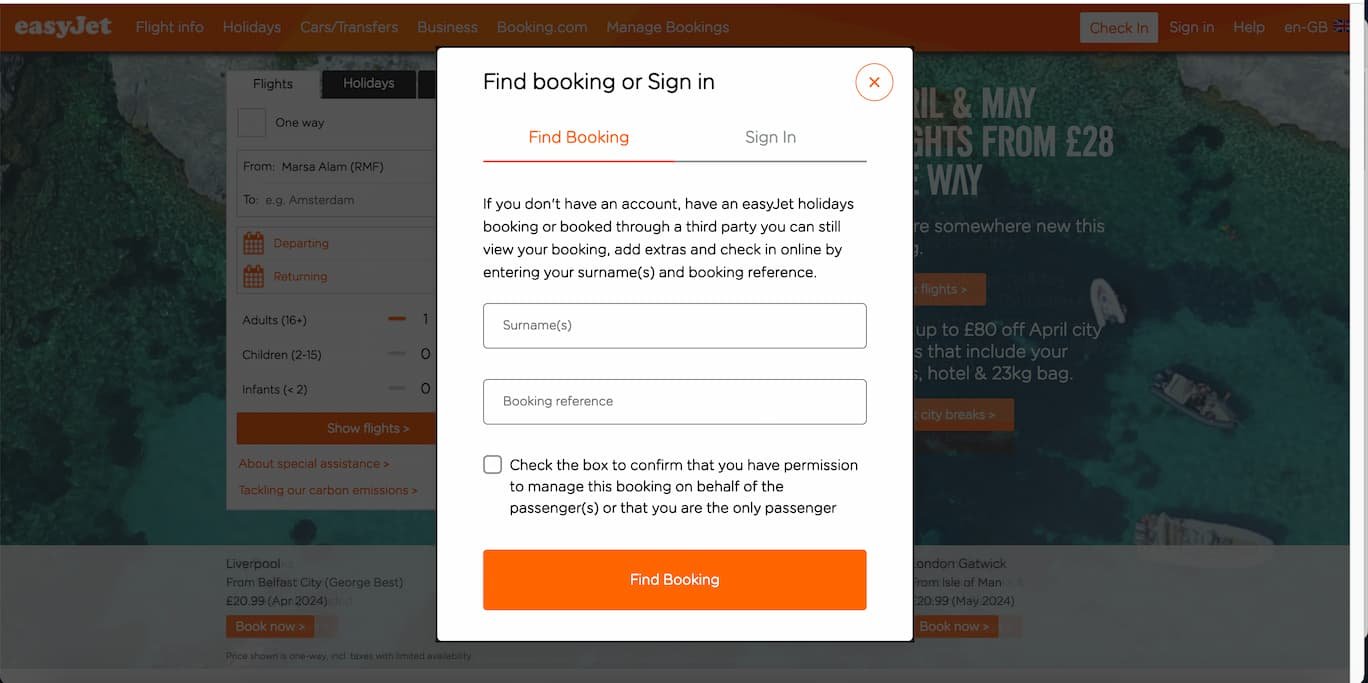Screen dimensions: 1368x683
Task: Open the Returning date calendar icon
Action: coord(253,276)
